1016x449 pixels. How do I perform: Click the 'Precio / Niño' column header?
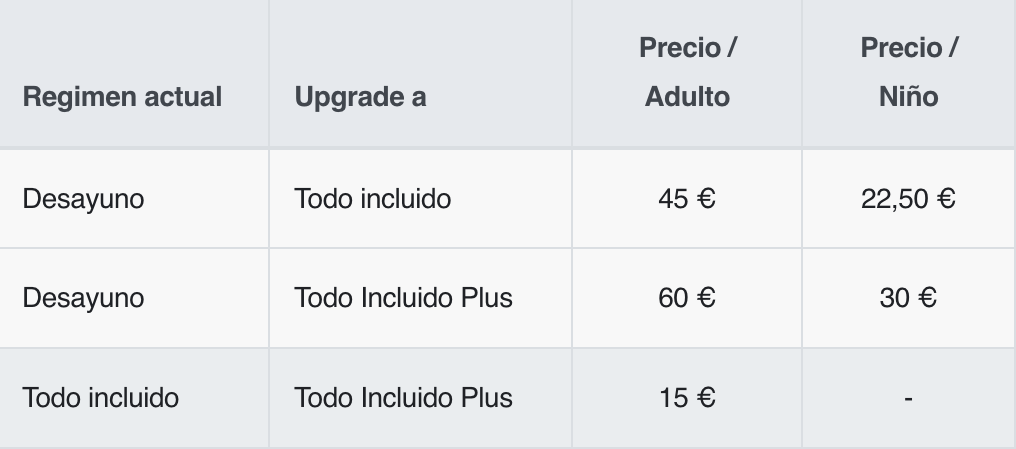click(908, 73)
